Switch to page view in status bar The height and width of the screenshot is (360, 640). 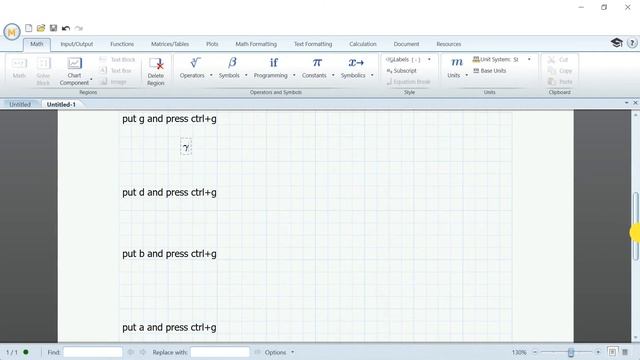click(612, 352)
